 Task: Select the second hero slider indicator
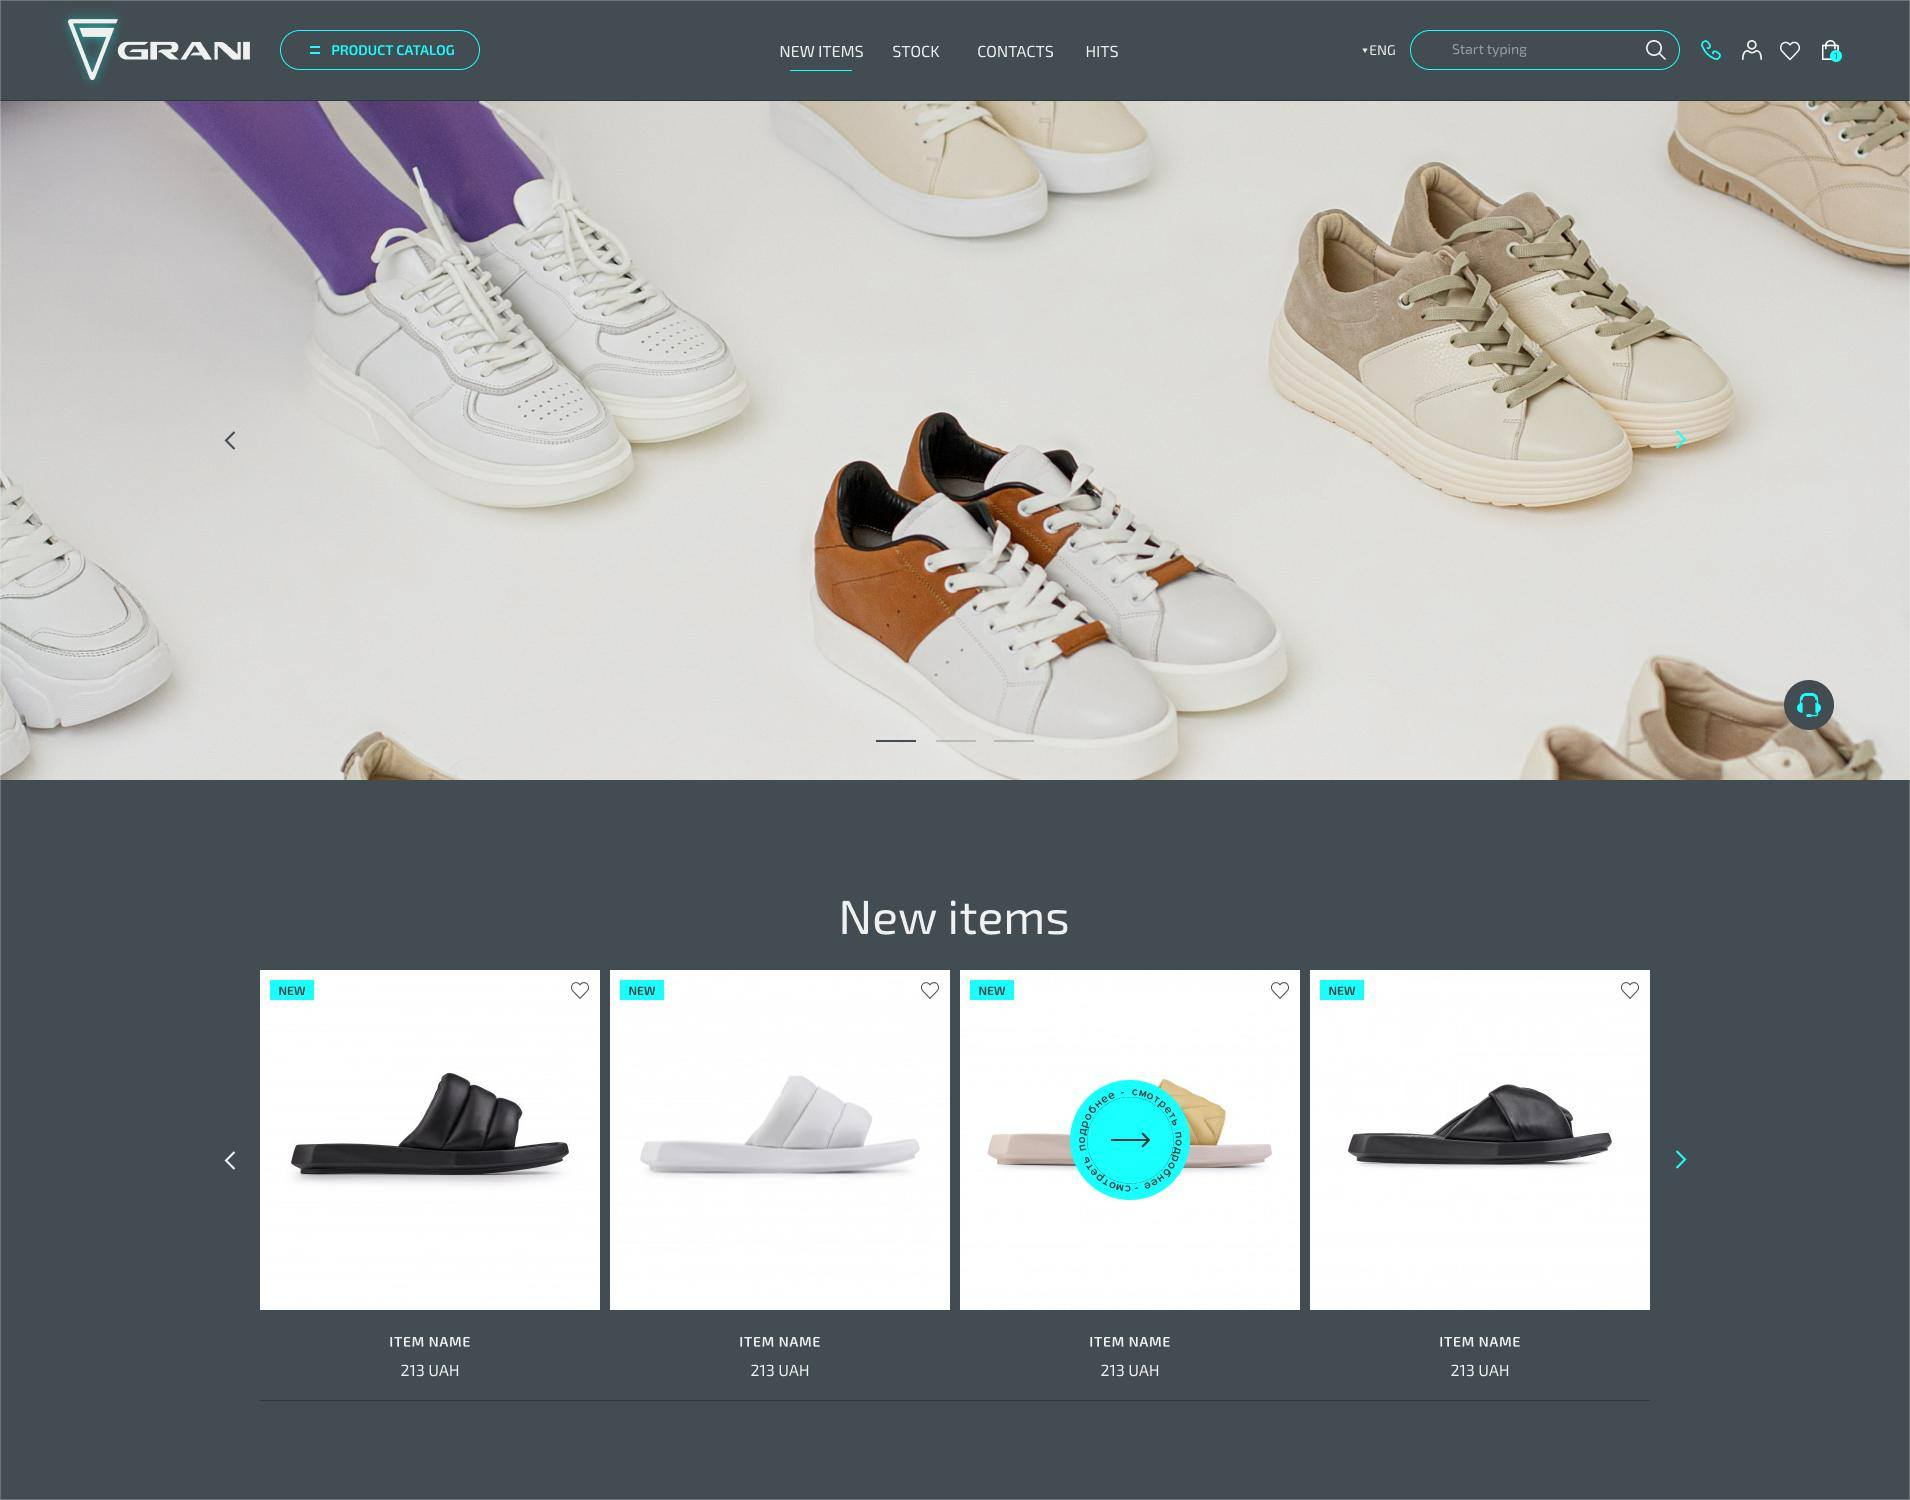point(955,740)
